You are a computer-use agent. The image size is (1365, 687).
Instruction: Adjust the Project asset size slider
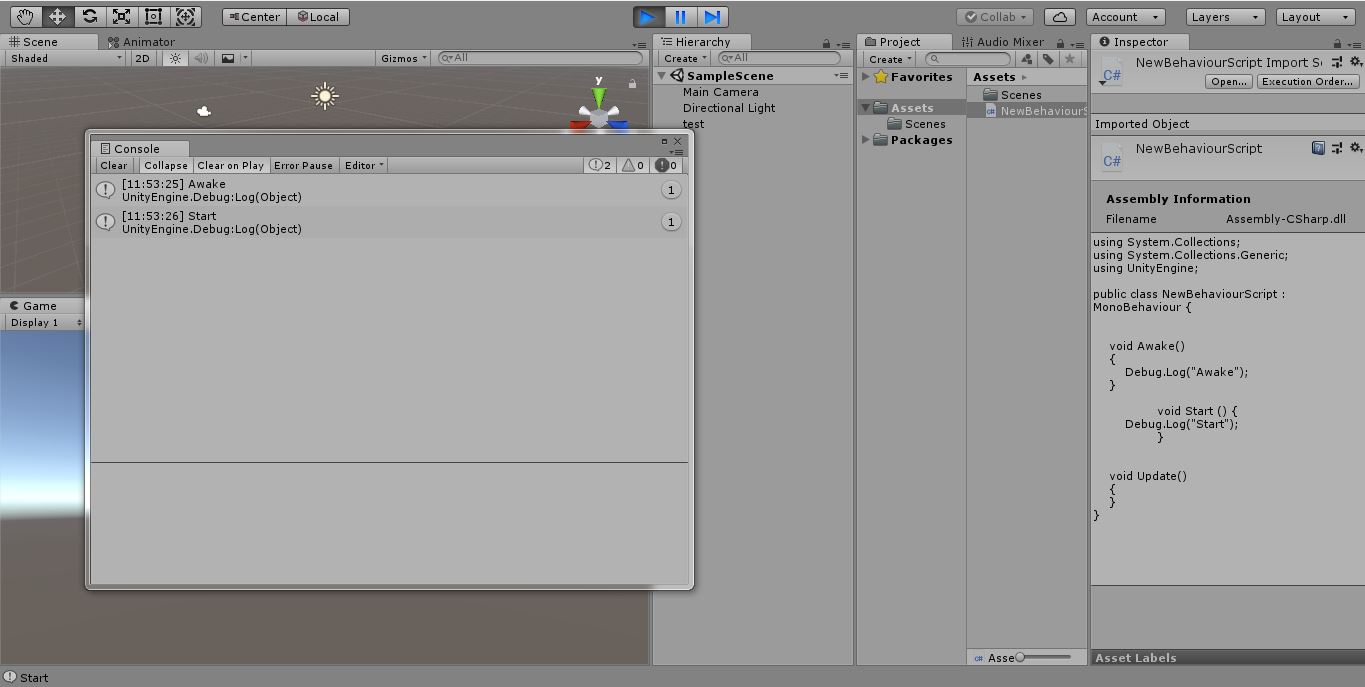pos(1021,657)
